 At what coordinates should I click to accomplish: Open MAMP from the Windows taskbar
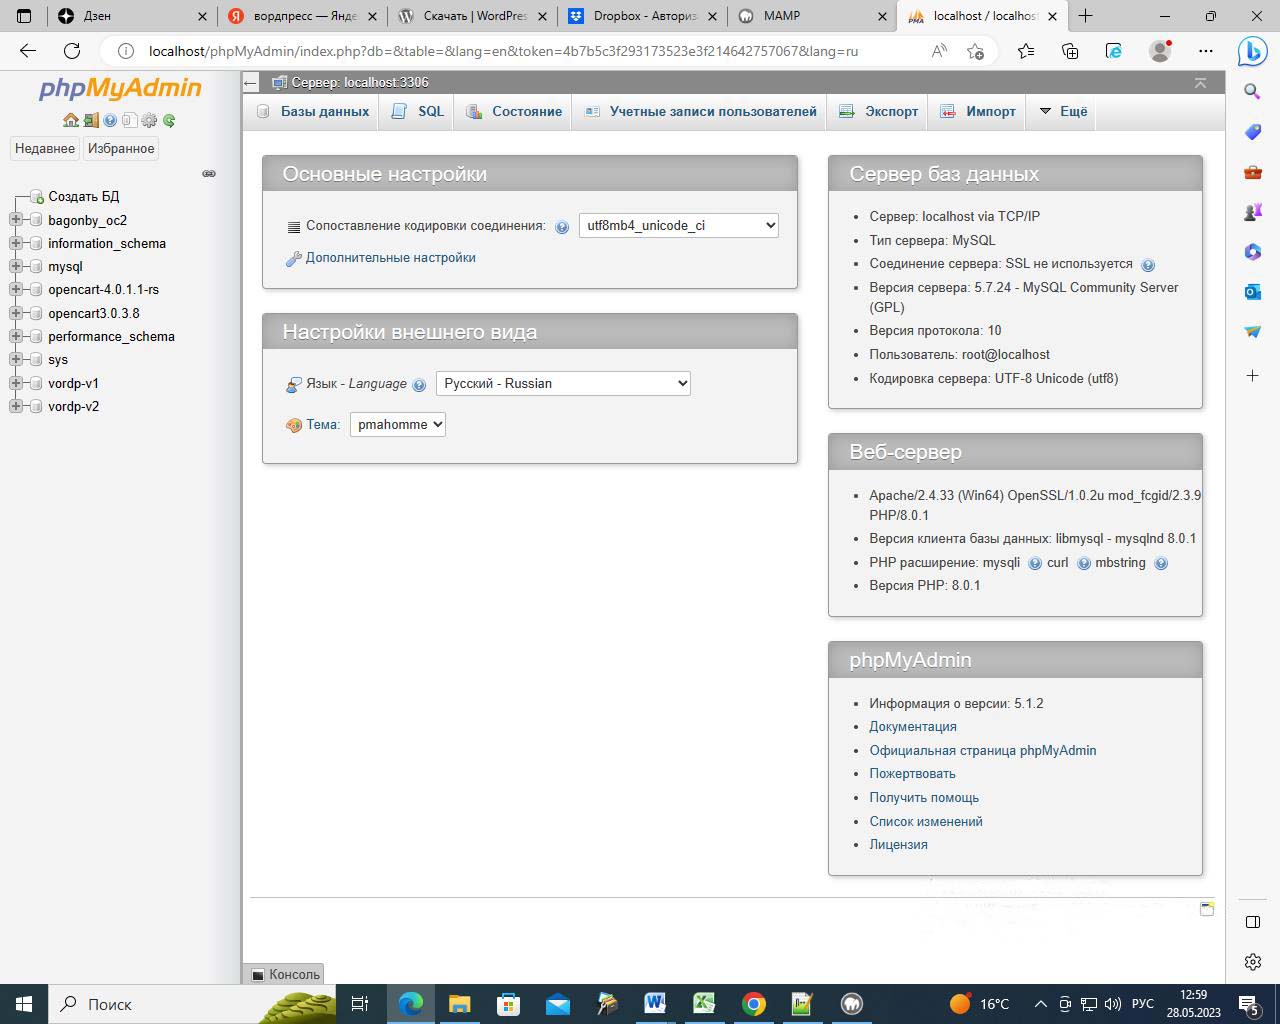(x=851, y=1004)
